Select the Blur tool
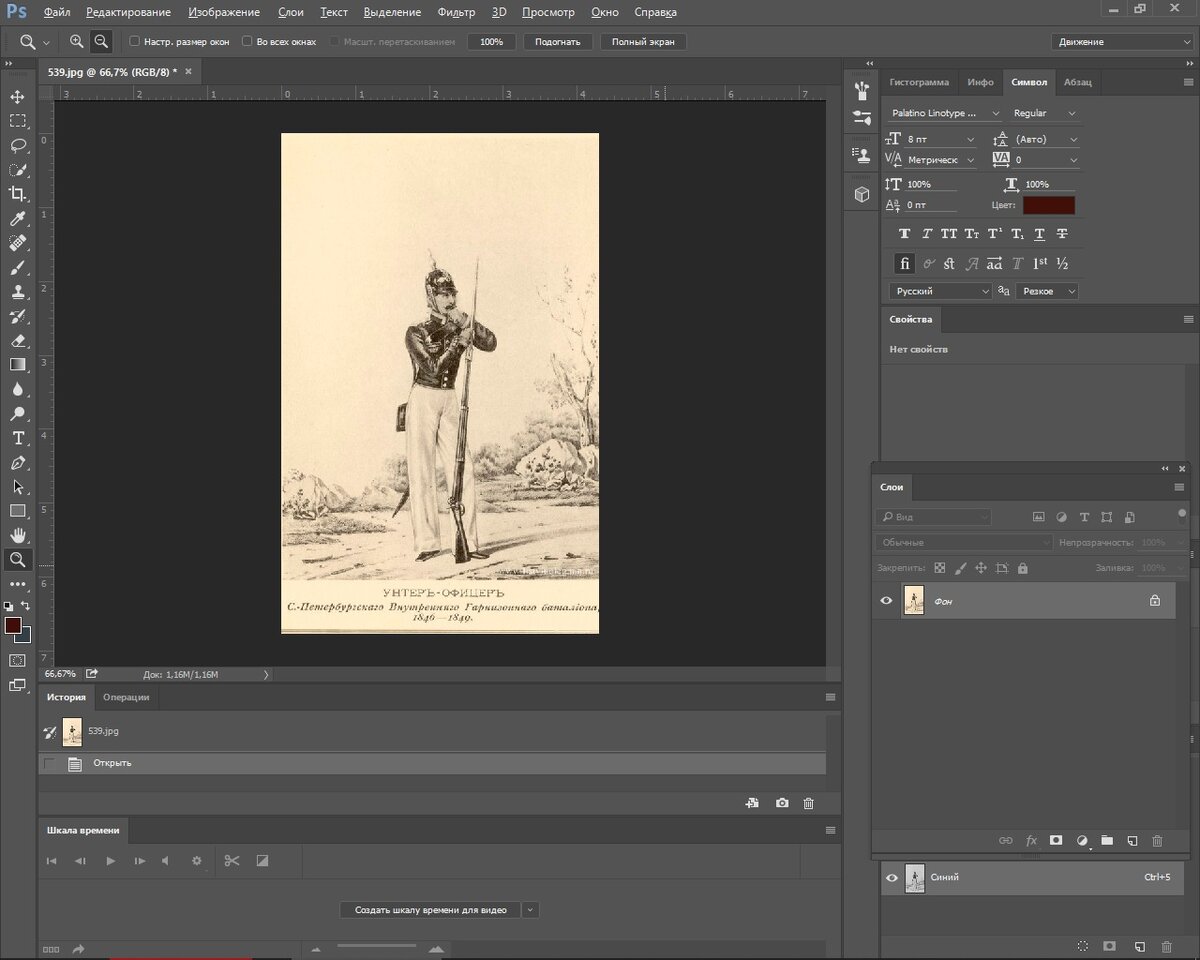This screenshot has width=1200, height=960. coord(17,389)
